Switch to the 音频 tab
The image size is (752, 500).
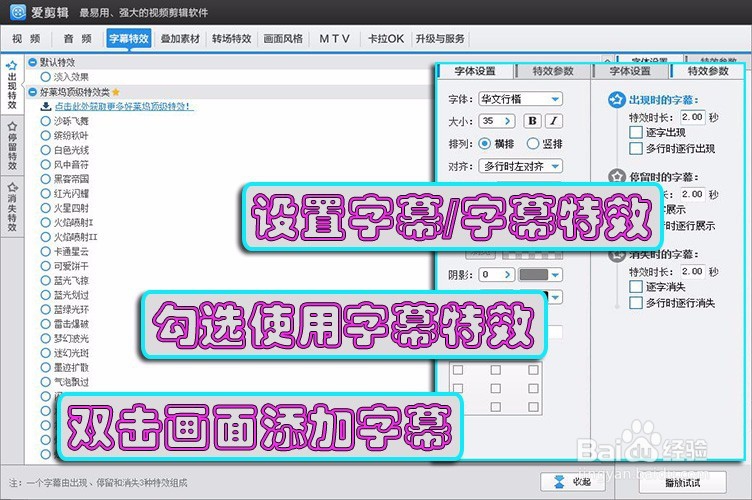(x=78, y=39)
